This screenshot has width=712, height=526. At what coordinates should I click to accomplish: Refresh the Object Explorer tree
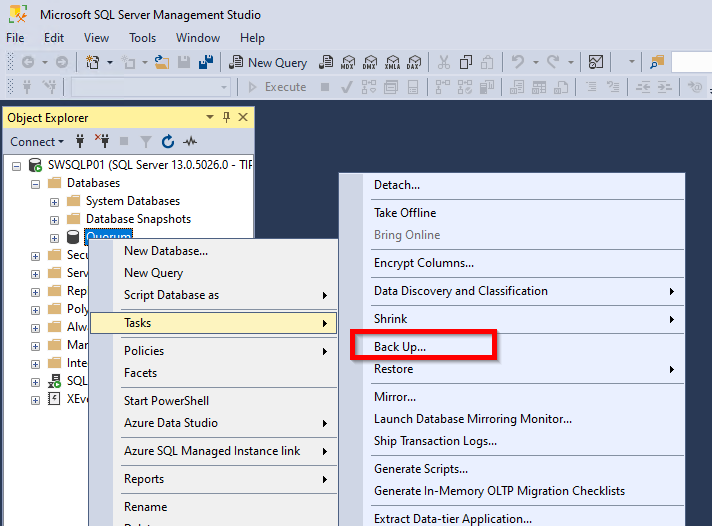168,142
